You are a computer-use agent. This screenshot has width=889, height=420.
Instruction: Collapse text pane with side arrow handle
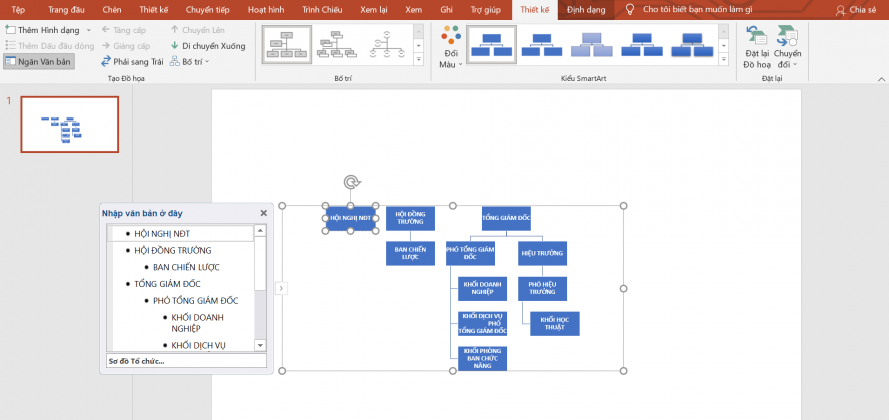[281, 288]
